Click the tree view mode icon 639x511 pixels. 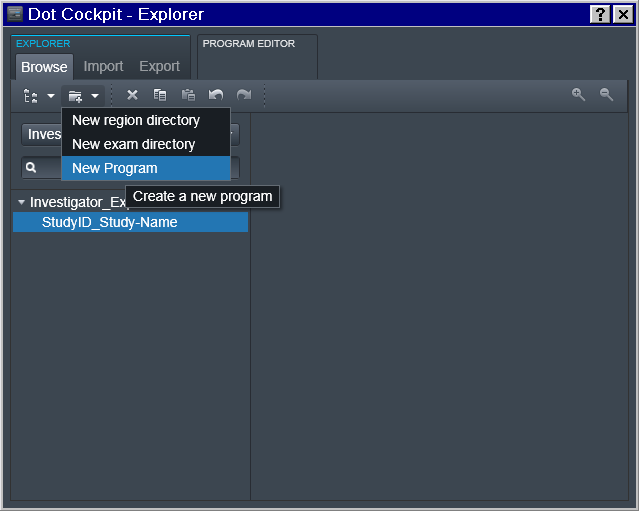coord(31,96)
